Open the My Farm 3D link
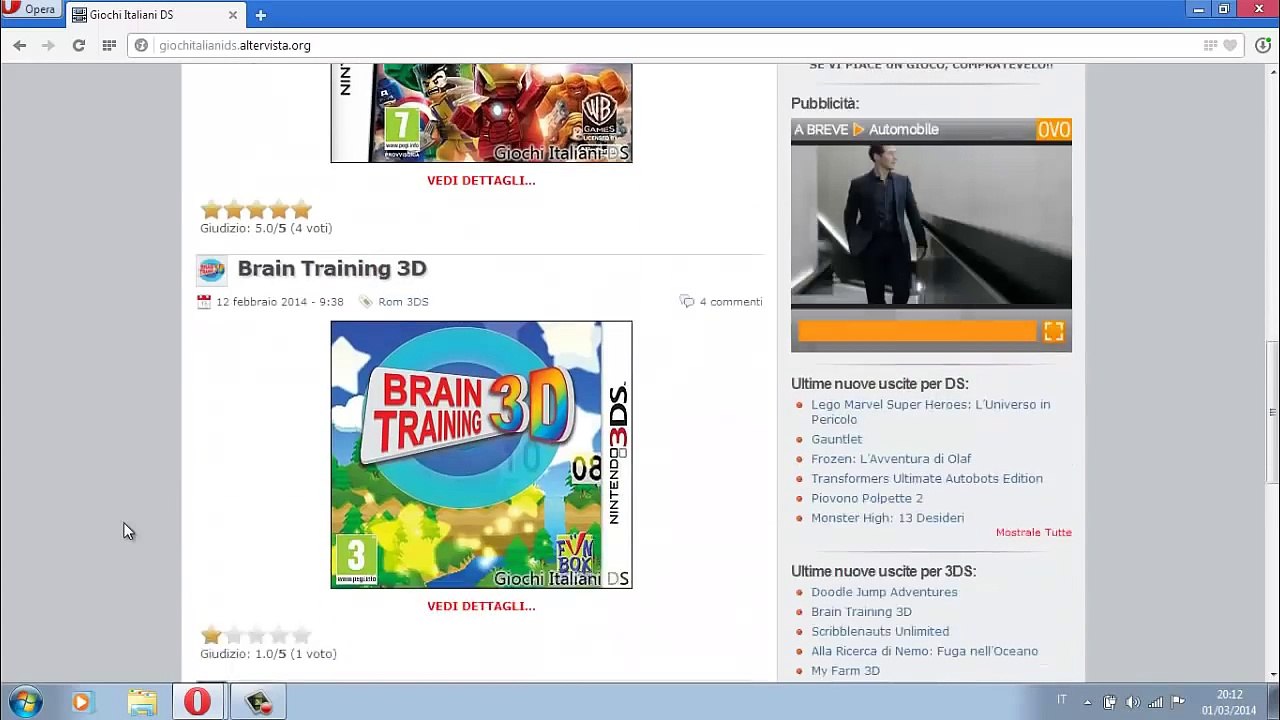 point(846,671)
